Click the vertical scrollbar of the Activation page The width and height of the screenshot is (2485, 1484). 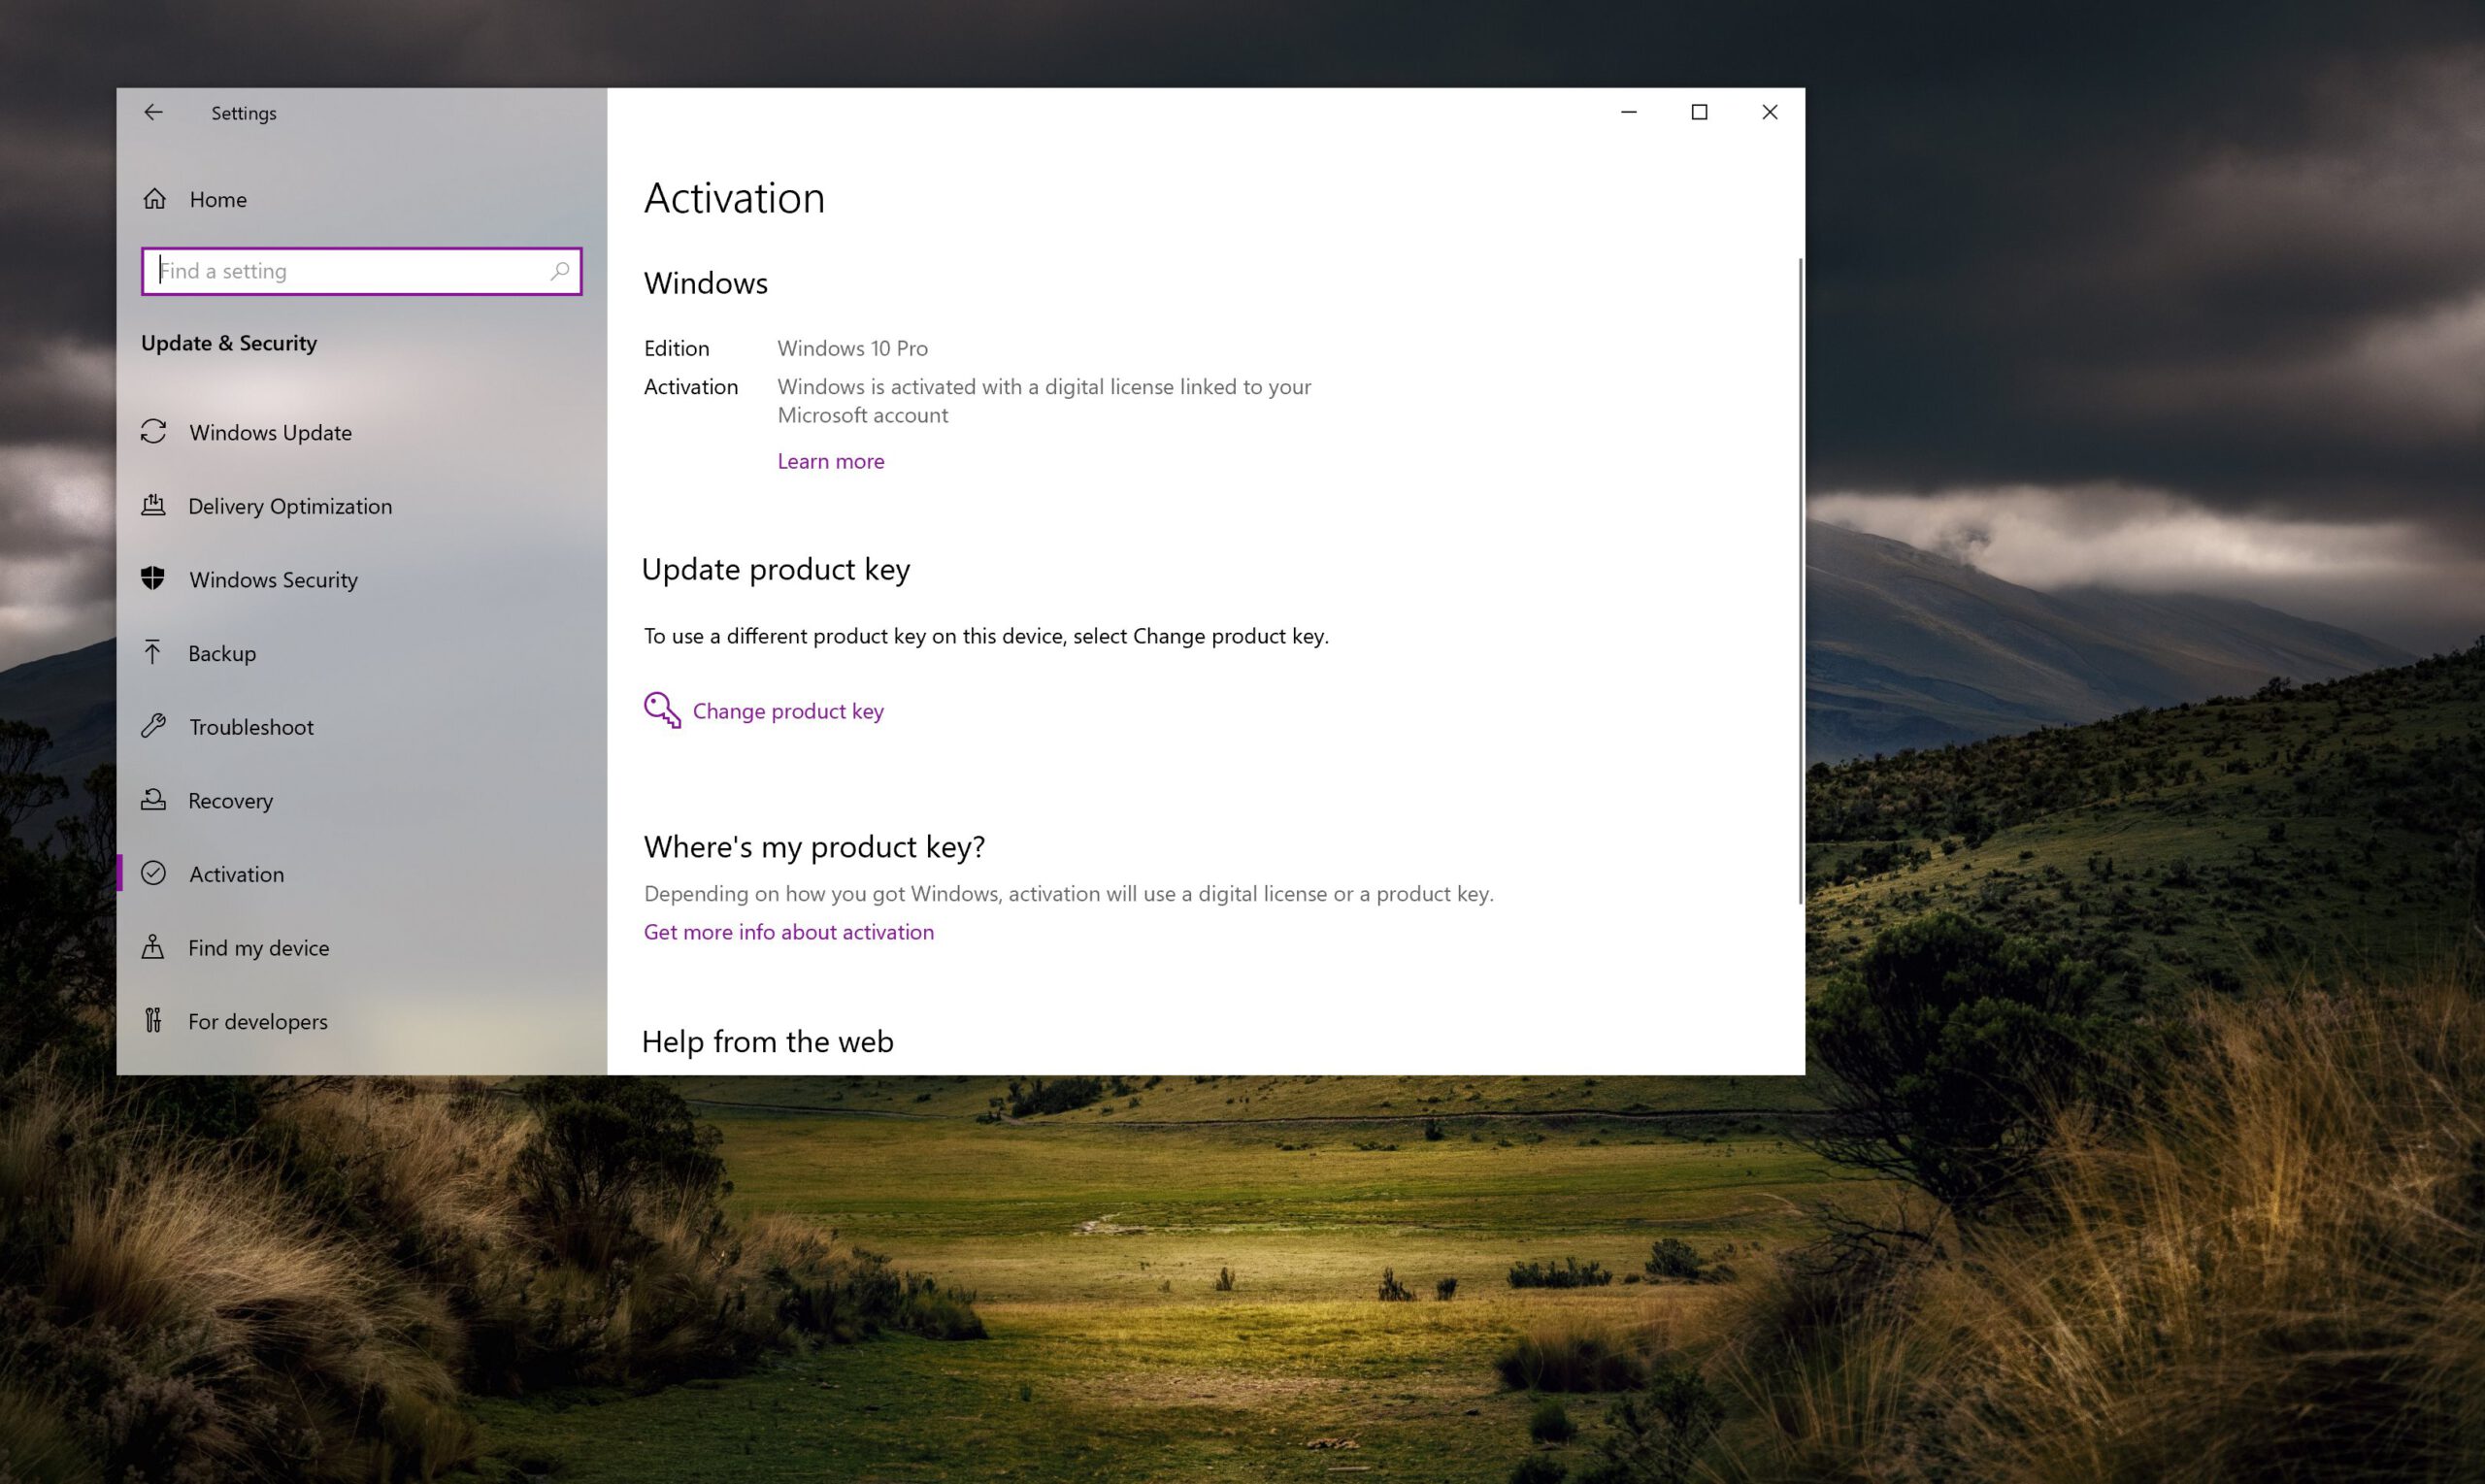1800,580
